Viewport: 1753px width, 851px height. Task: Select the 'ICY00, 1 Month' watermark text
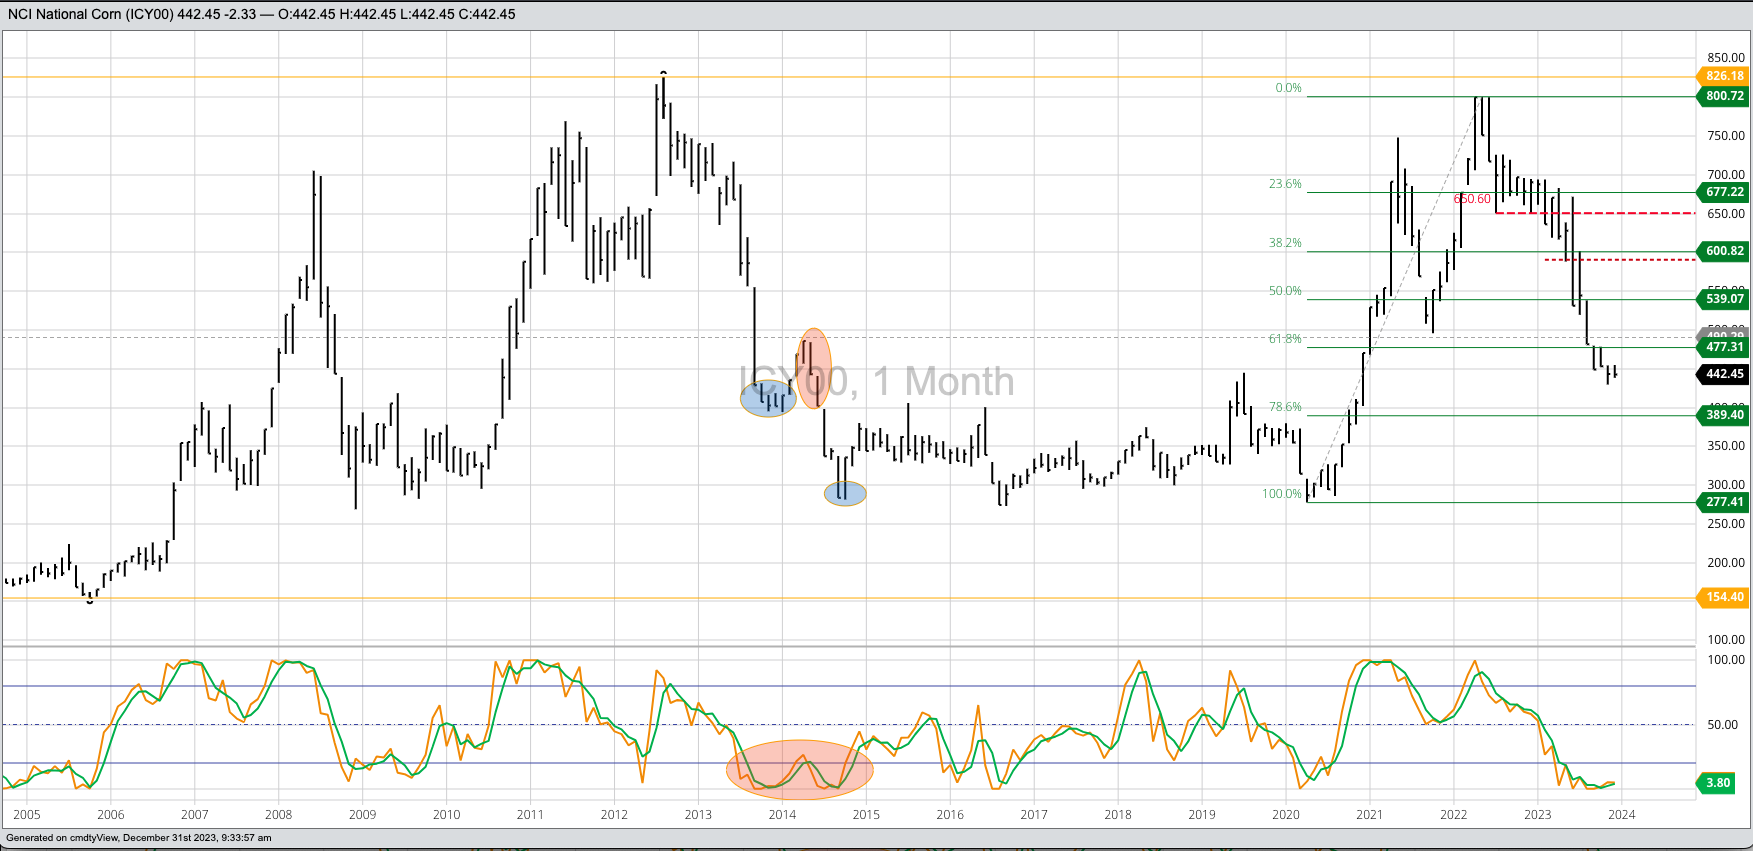pos(877,382)
